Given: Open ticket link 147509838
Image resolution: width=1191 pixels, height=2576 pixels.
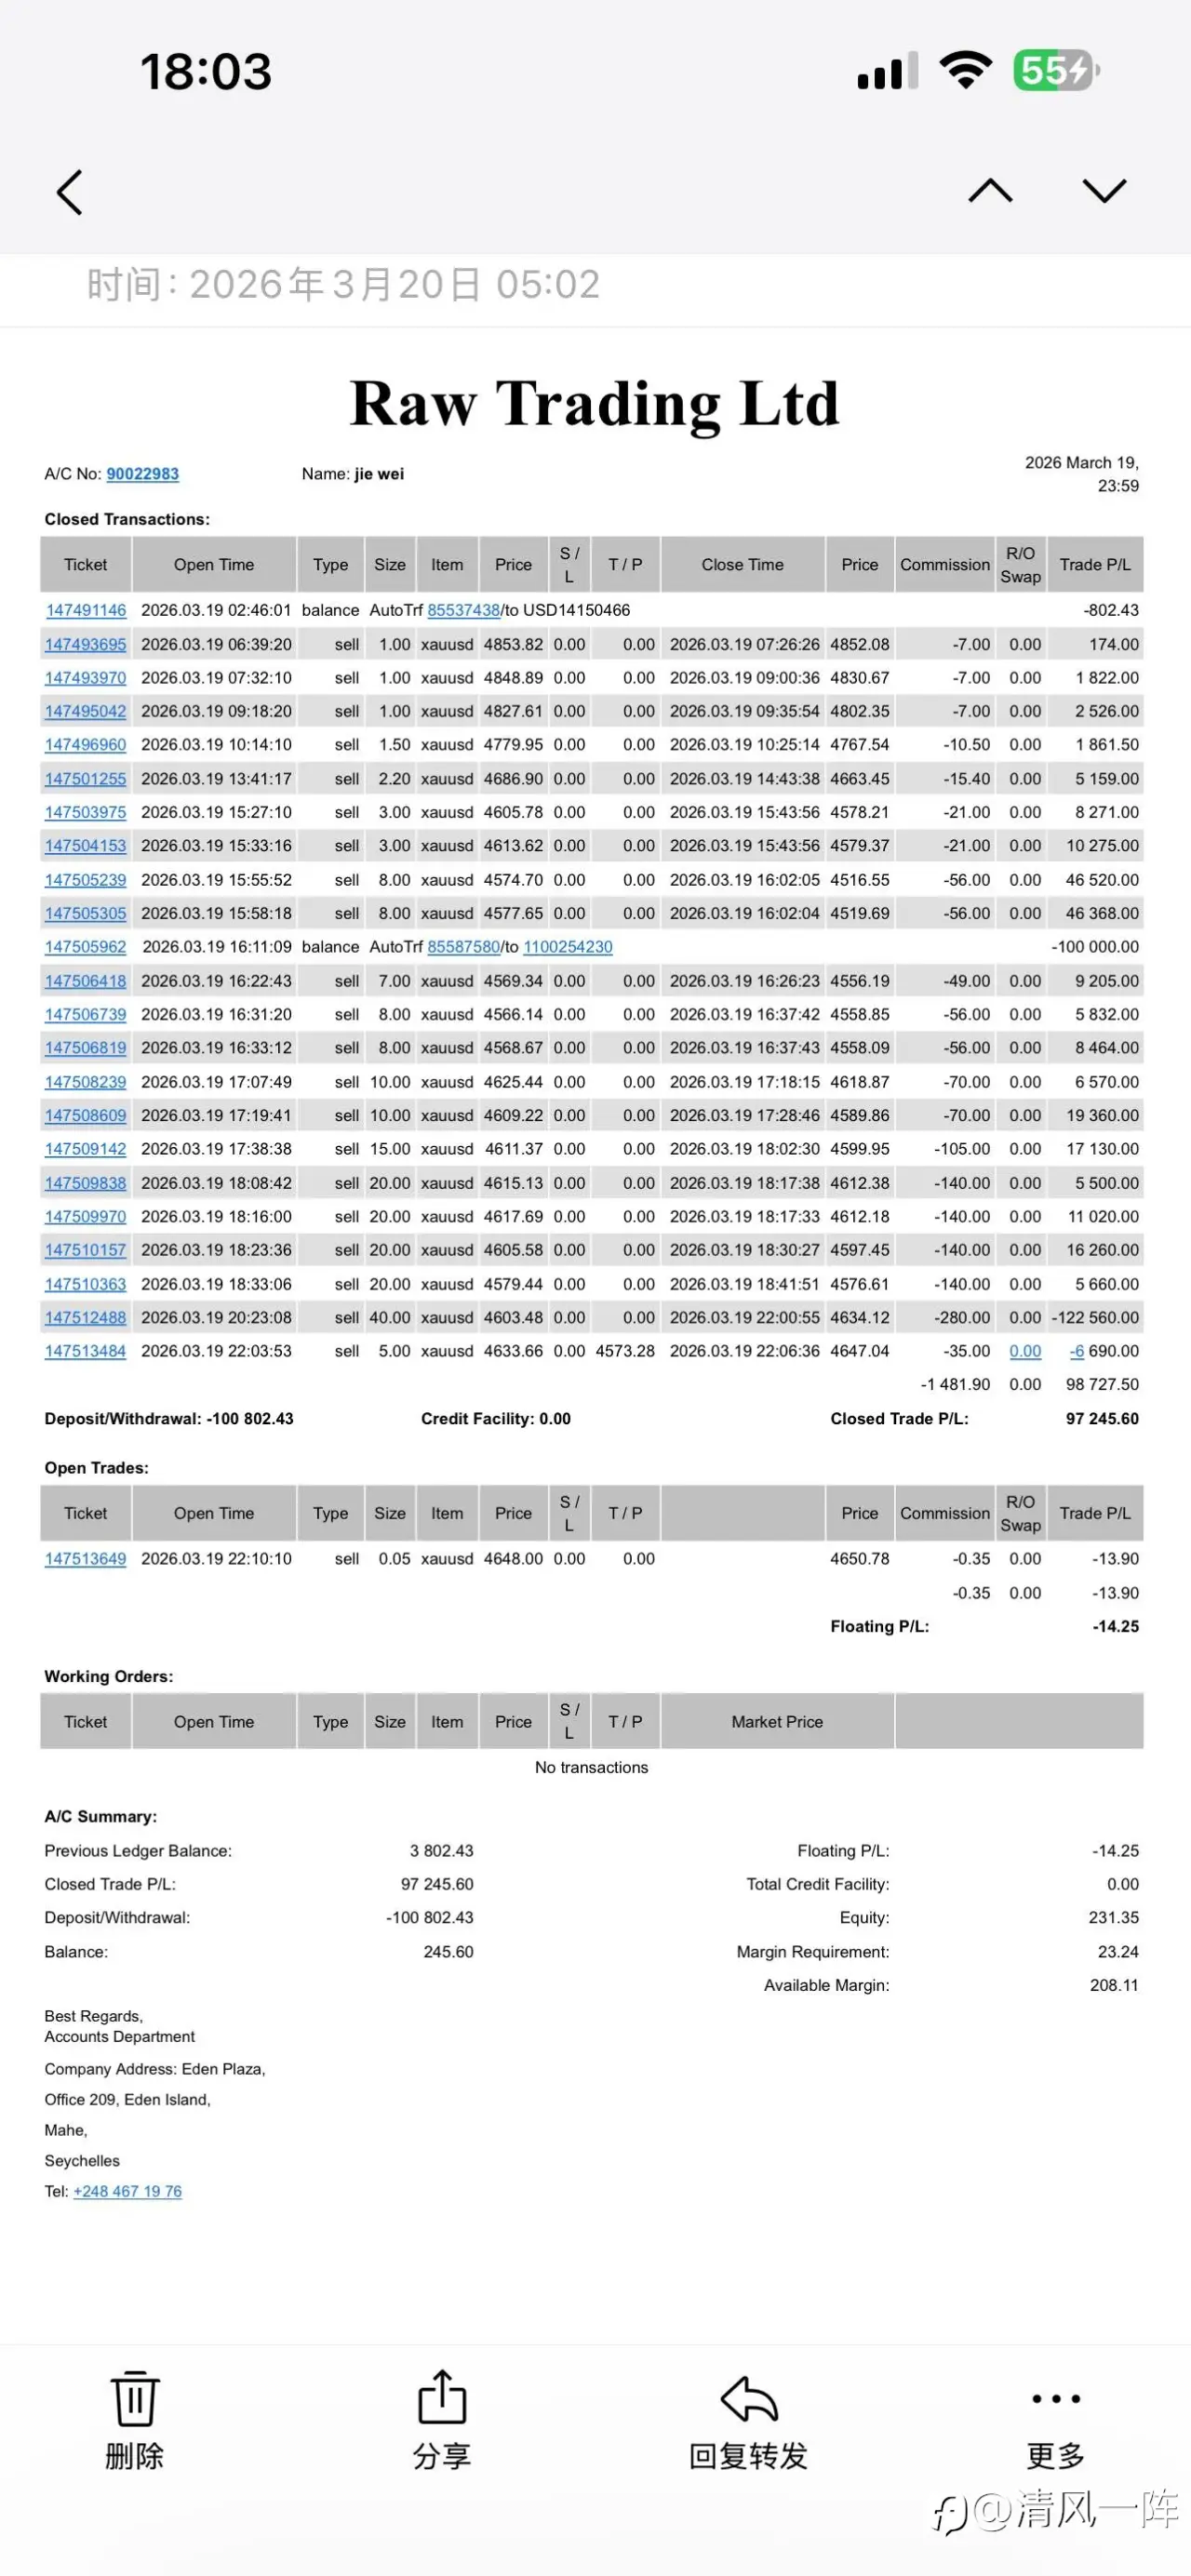Looking at the screenshot, I should (86, 1183).
